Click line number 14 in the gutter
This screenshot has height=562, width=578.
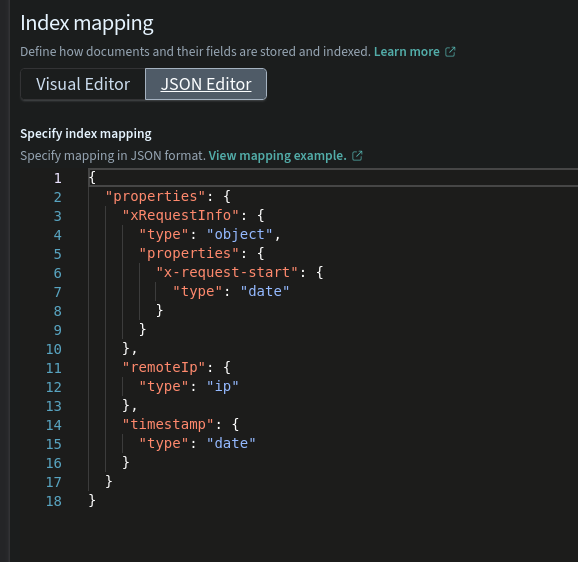[54, 425]
